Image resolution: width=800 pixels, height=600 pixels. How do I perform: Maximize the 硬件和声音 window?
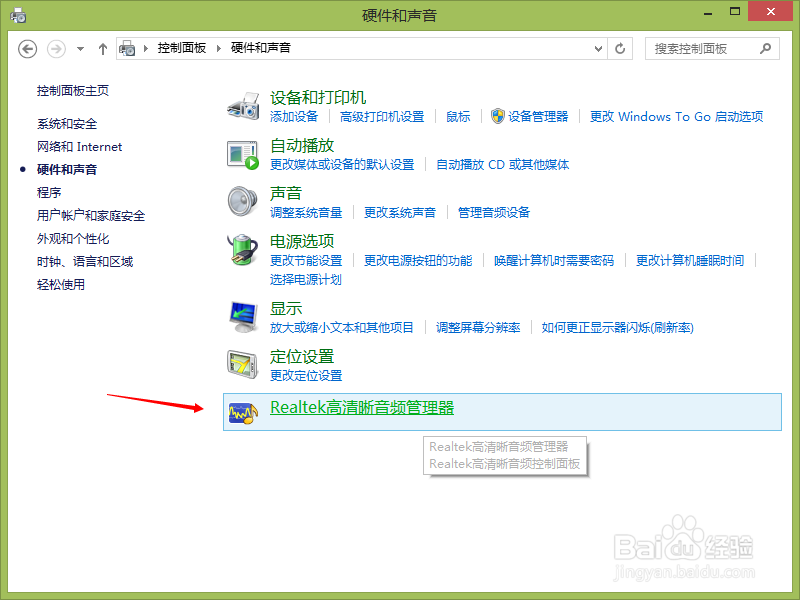tap(735, 11)
